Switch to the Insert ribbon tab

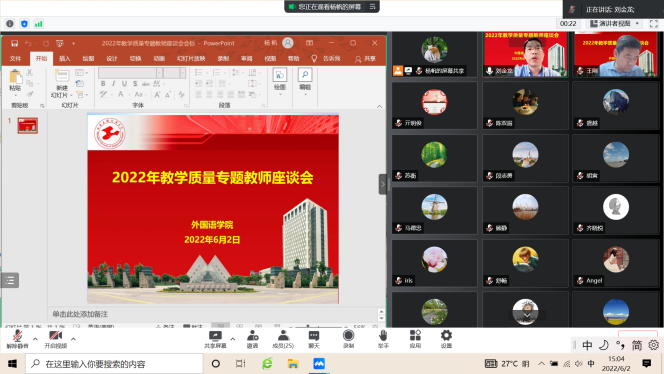[x=64, y=58]
